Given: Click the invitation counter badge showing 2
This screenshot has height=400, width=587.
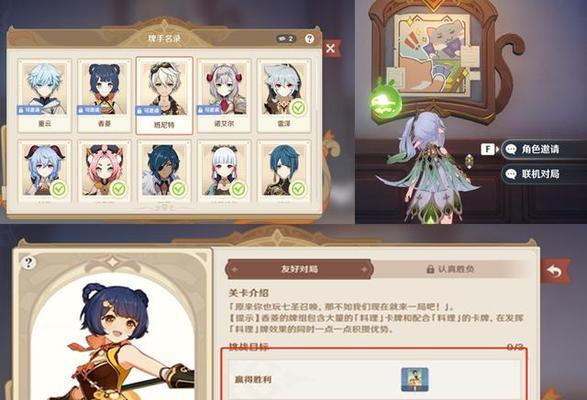Looking at the screenshot, I should [x=286, y=39].
